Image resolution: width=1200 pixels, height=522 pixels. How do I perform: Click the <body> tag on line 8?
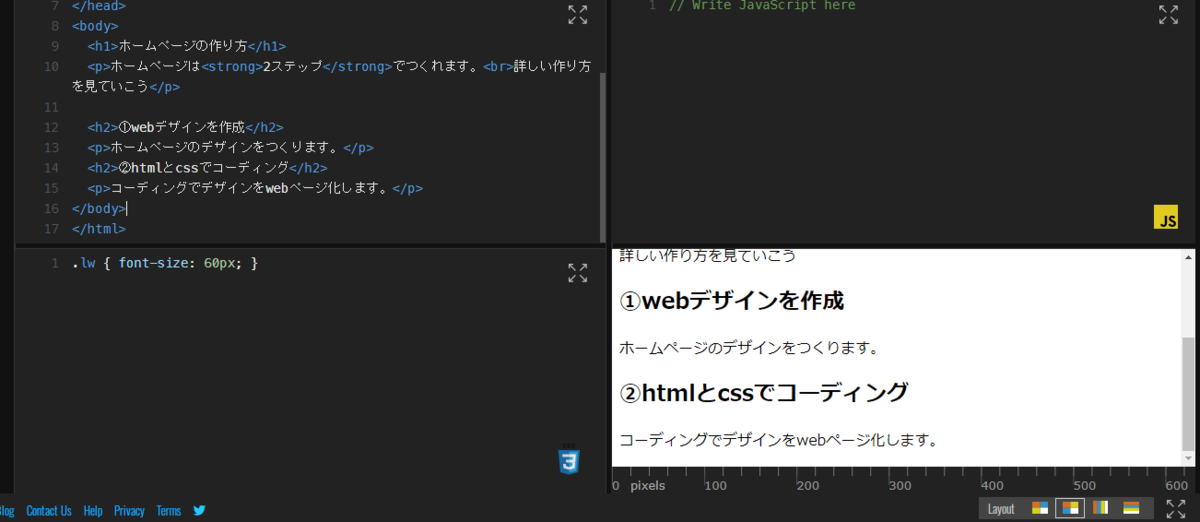[x=95, y=25]
